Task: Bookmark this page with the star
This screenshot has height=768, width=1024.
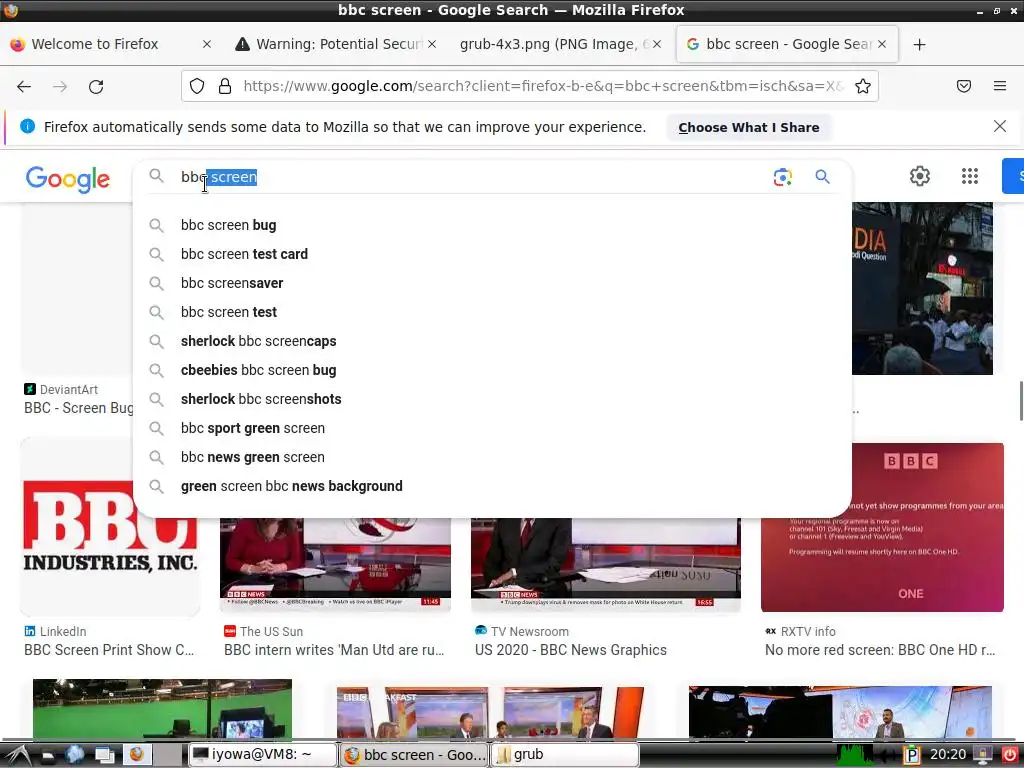Action: point(863,86)
